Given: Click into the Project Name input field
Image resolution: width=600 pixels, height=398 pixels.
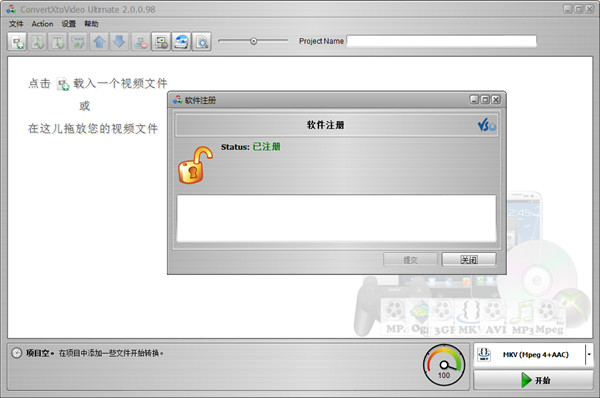Looking at the screenshot, I should [x=442, y=41].
